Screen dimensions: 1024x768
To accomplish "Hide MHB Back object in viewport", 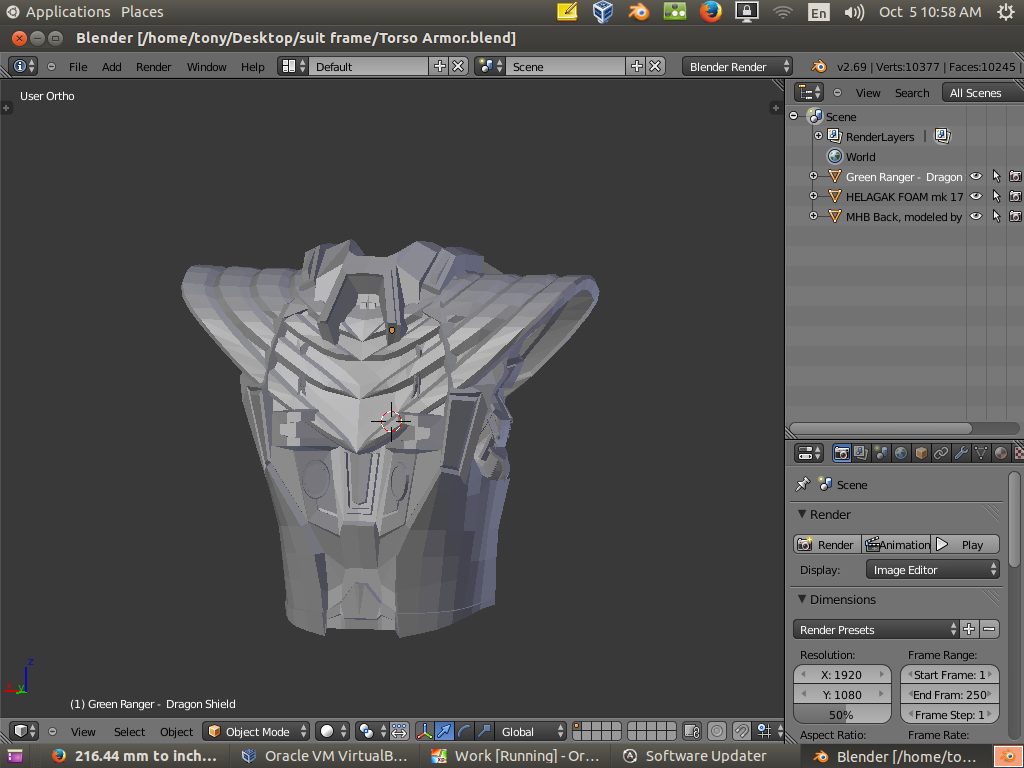I will pos(976,216).
